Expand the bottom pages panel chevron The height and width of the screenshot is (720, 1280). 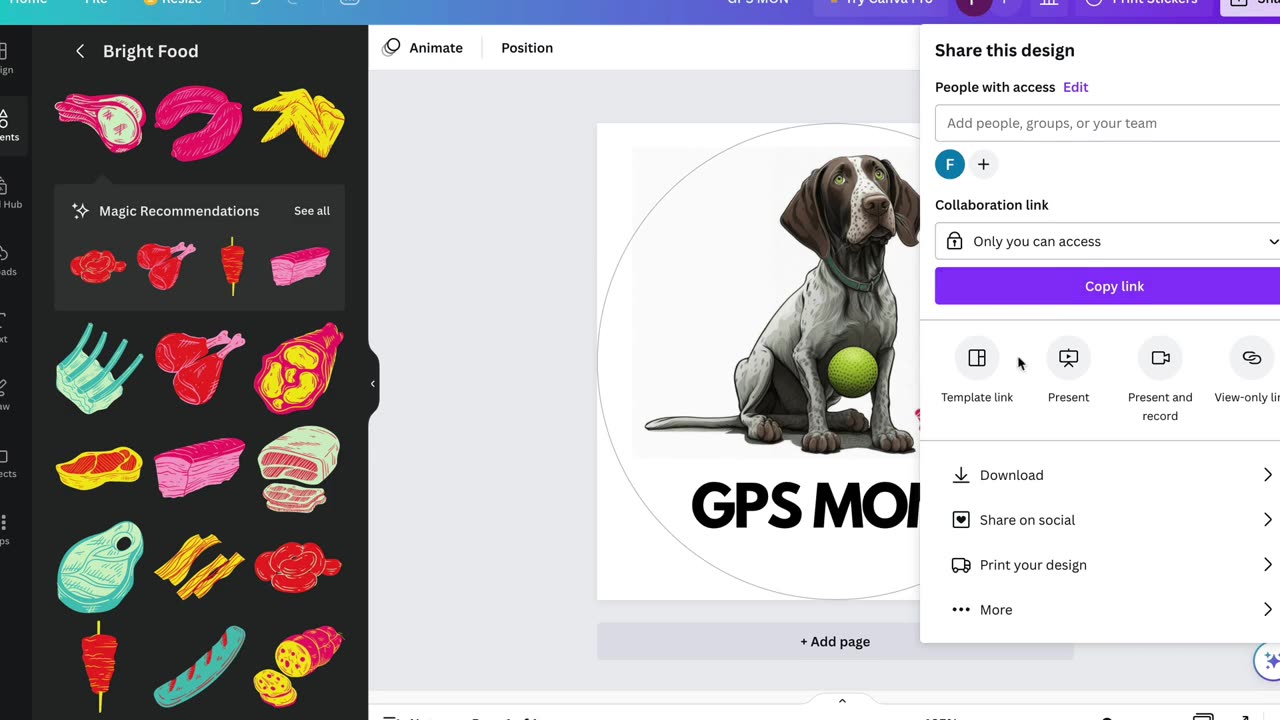(x=842, y=701)
